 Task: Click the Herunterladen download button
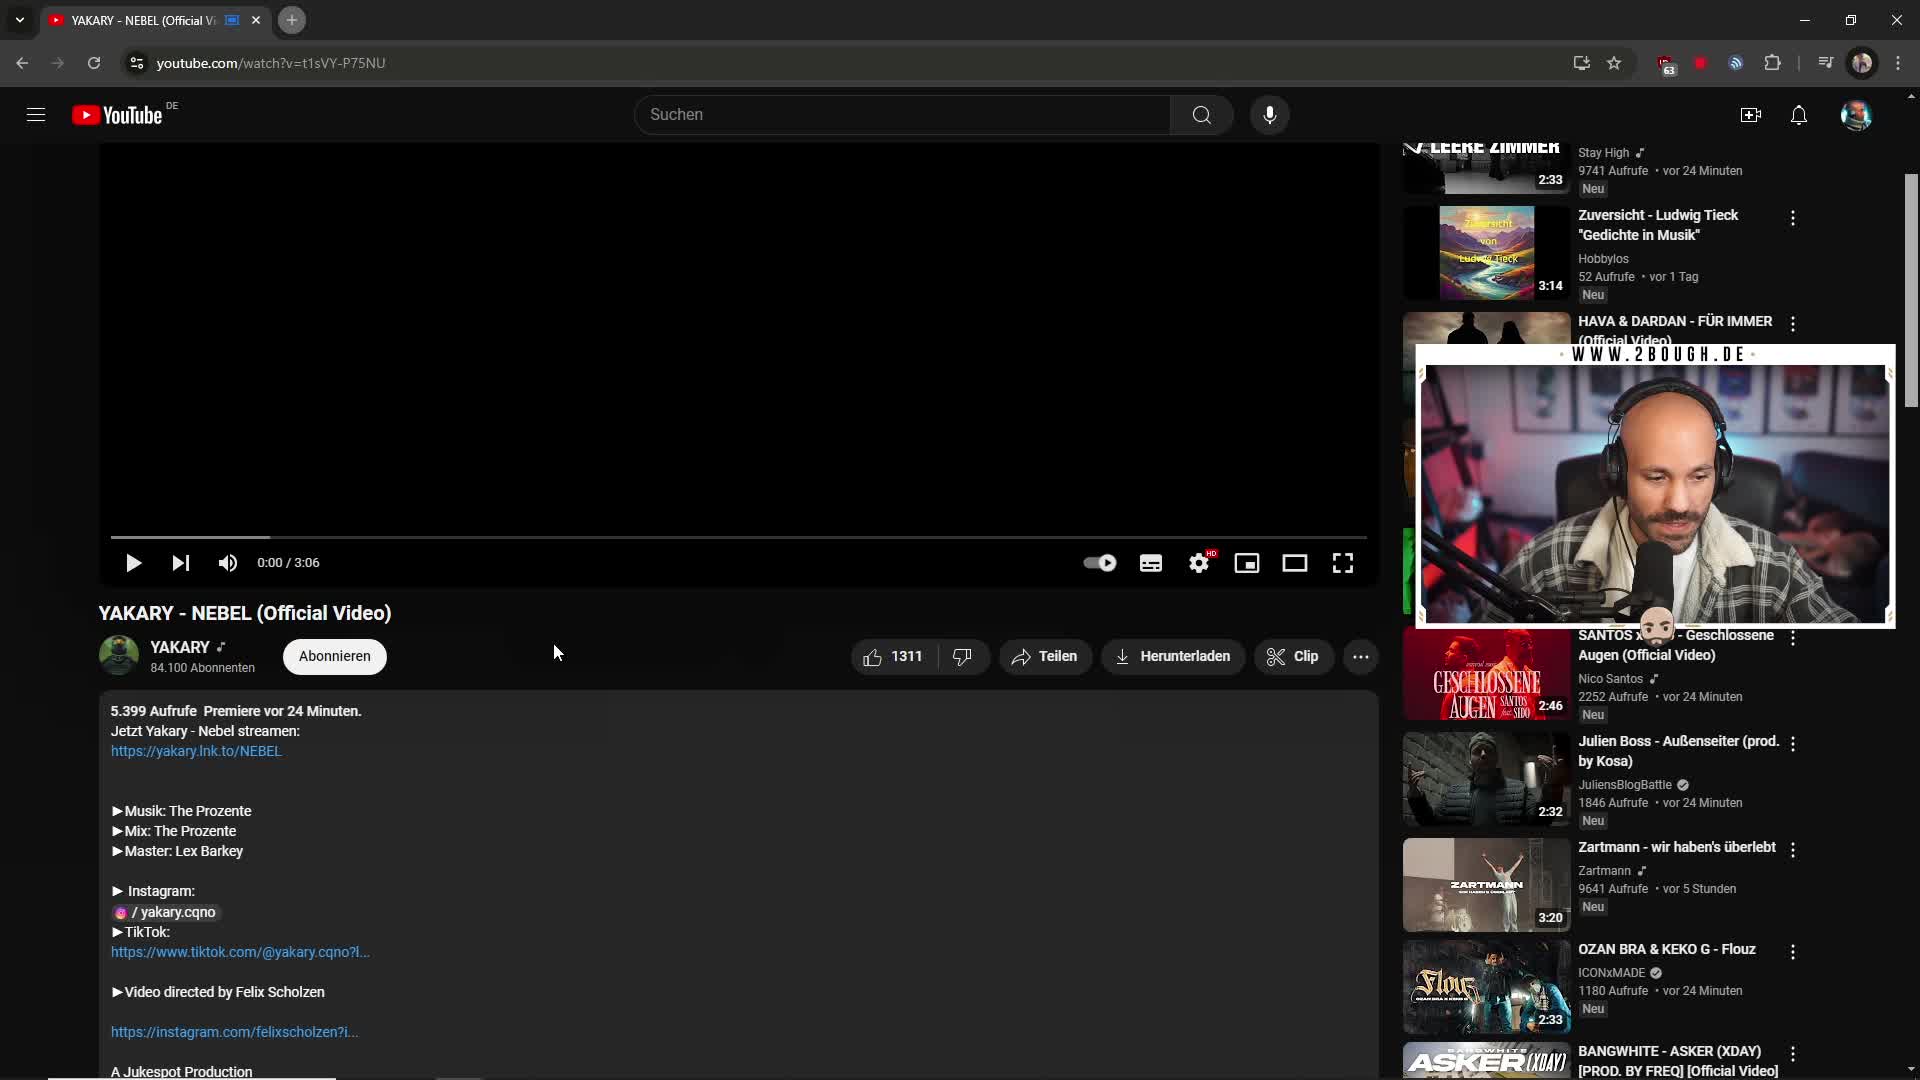(1173, 657)
